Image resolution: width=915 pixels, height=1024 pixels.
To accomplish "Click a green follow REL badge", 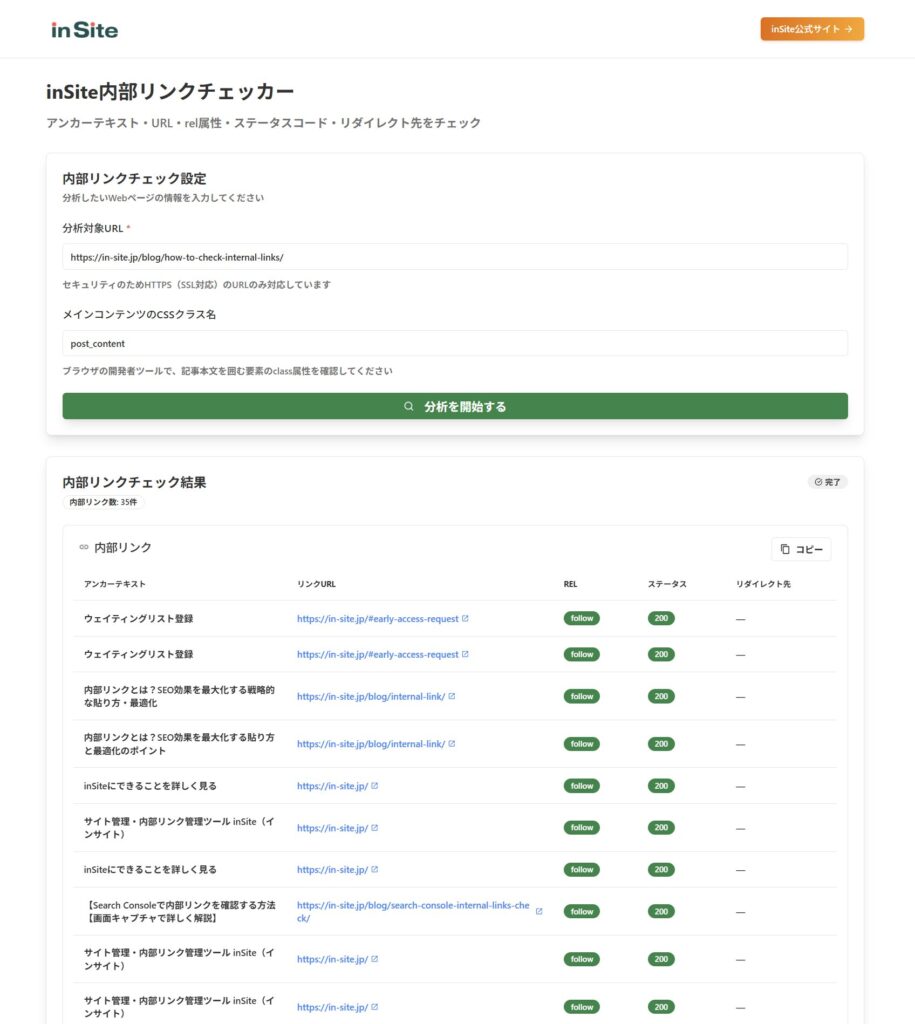I will pyautogui.click(x=581, y=618).
